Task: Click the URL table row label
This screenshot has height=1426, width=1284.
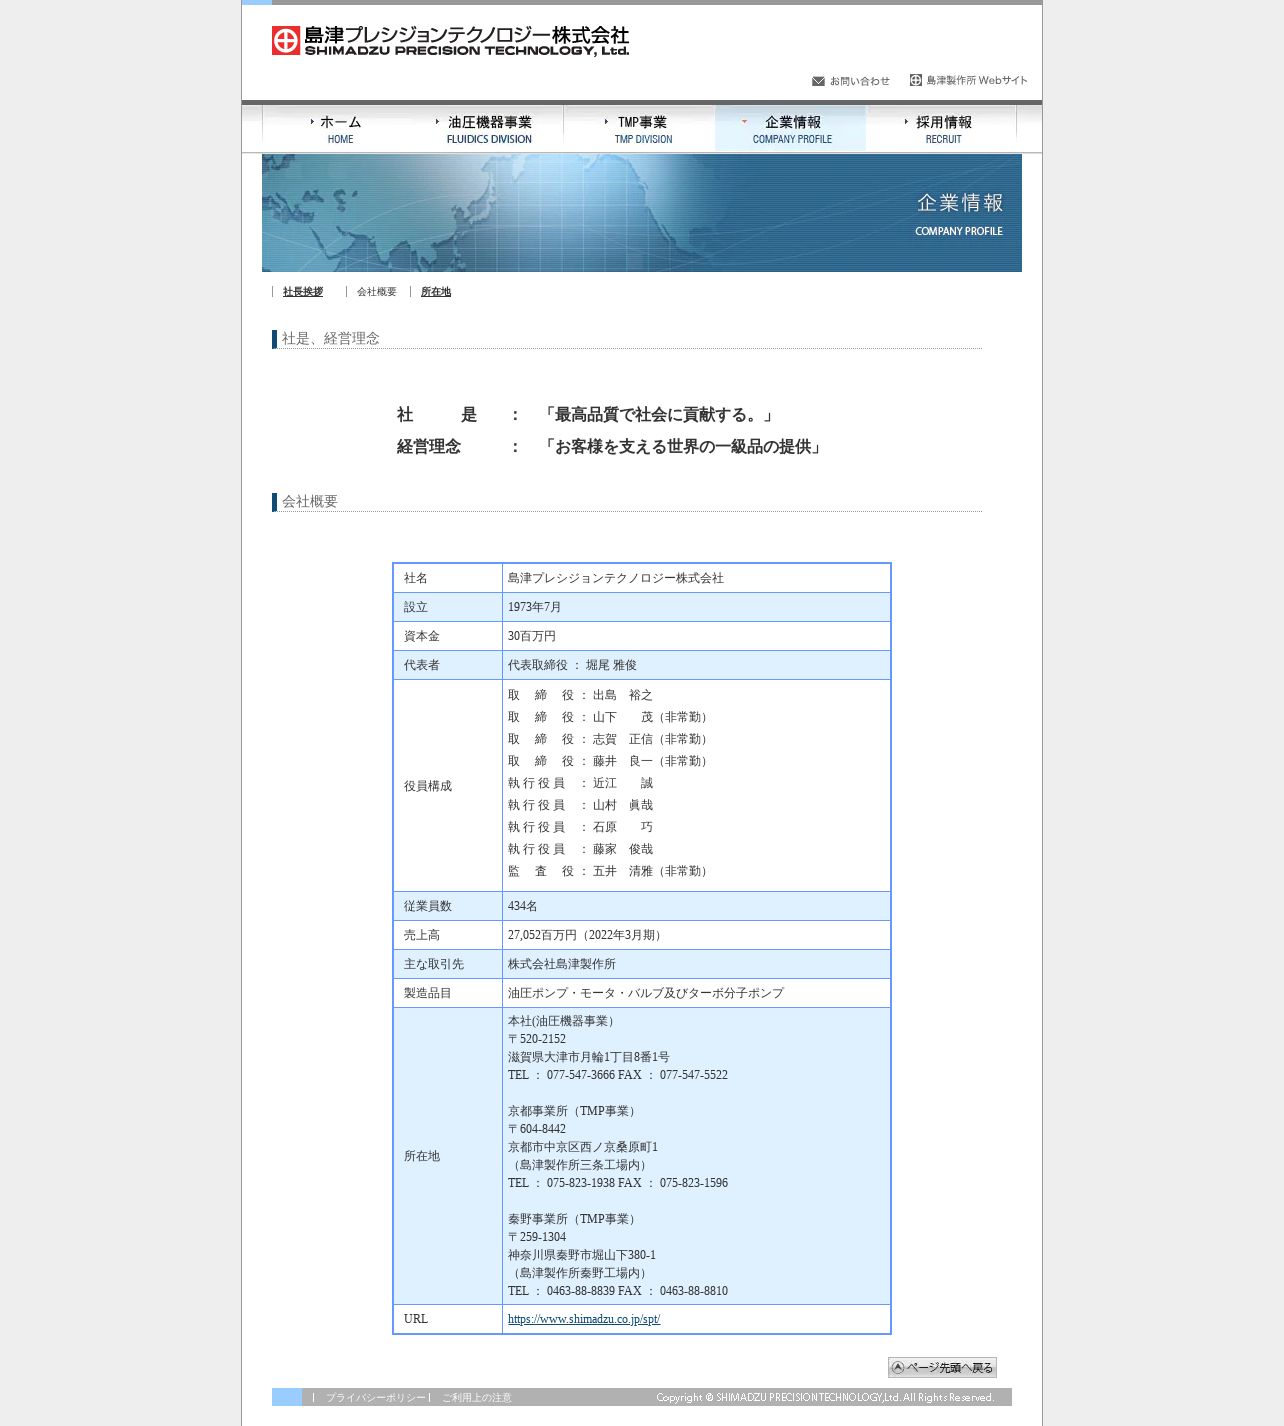Action: point(416,1319)
